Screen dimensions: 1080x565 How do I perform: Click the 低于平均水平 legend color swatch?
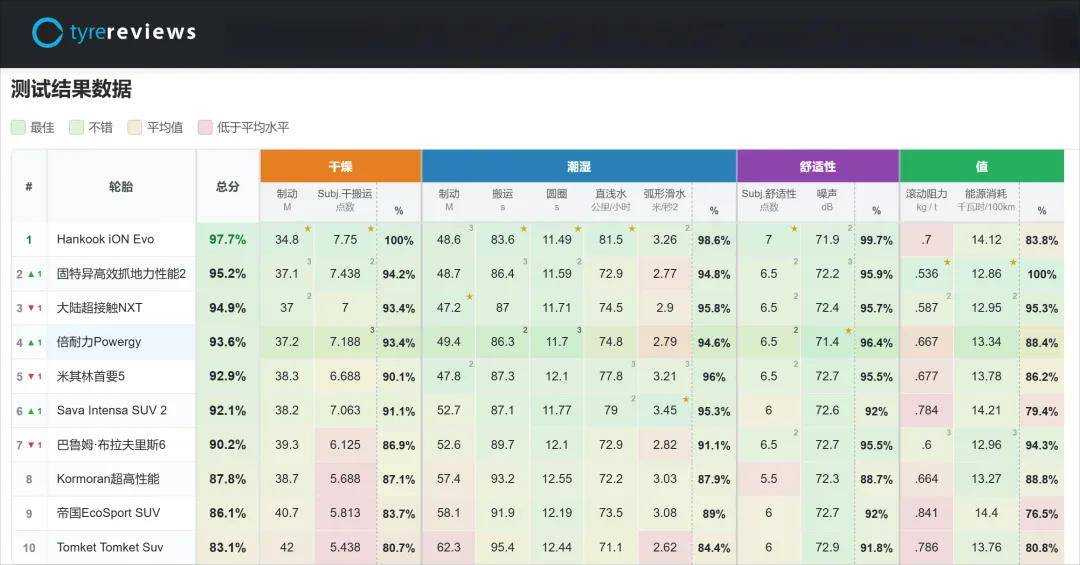[205, 127]
